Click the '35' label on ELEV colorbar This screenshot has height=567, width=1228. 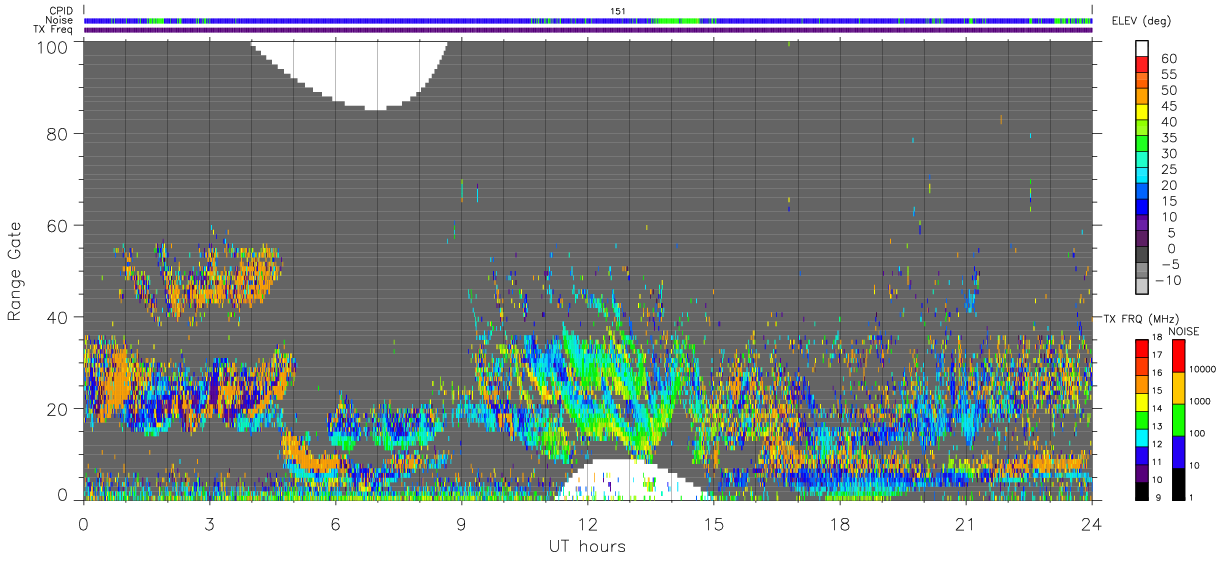pyautogui.click(x=1168, y=138)
